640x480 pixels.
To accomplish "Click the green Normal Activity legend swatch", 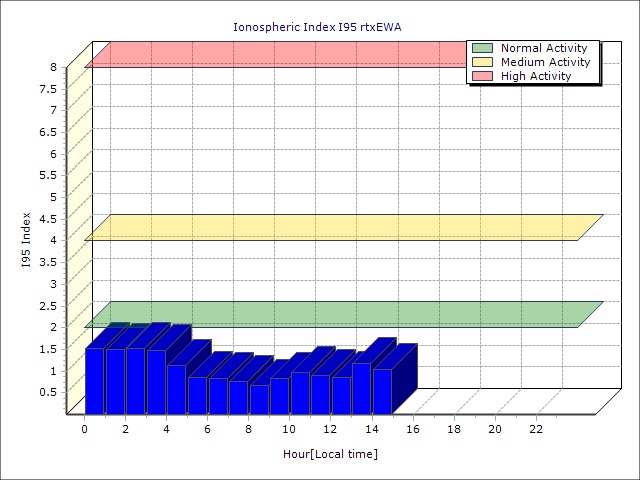I will click(482, 48).
